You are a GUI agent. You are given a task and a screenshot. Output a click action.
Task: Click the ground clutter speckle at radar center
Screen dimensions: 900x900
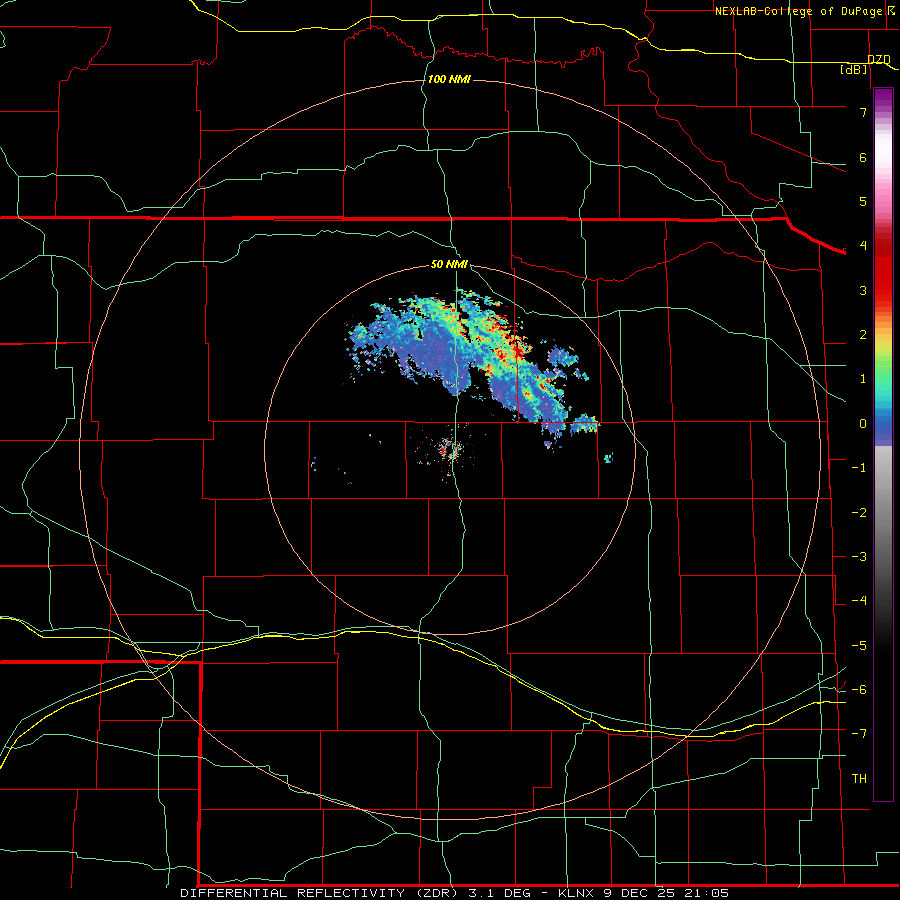pos(451,449)
